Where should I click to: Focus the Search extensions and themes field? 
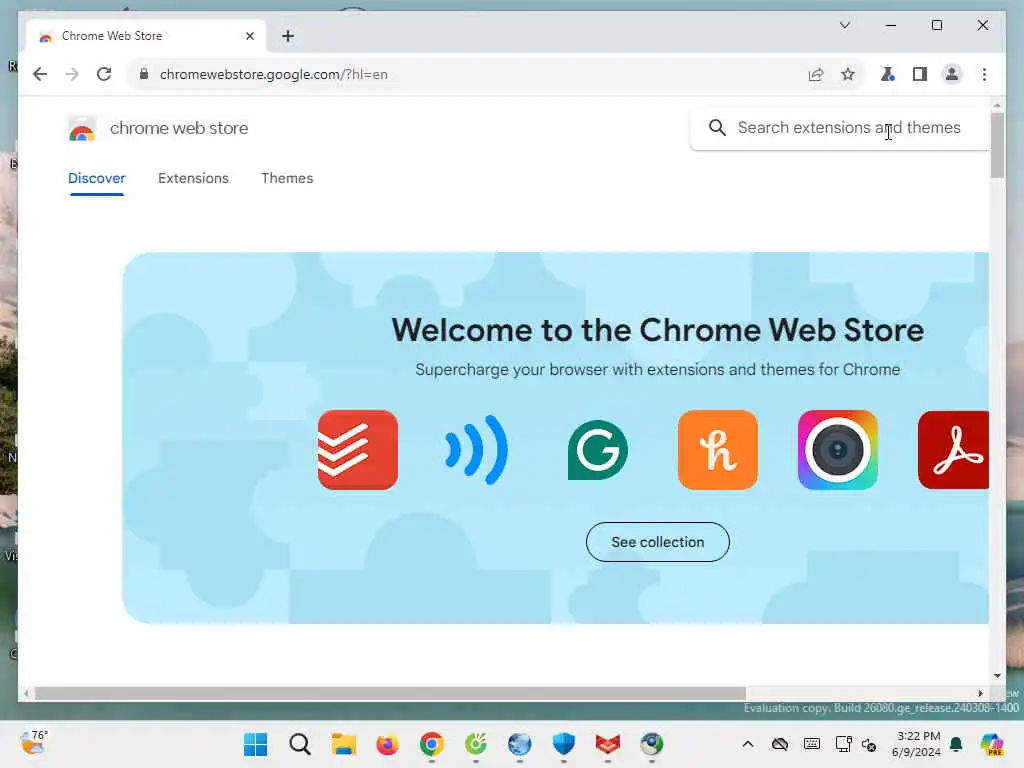(x=839, y=128)
